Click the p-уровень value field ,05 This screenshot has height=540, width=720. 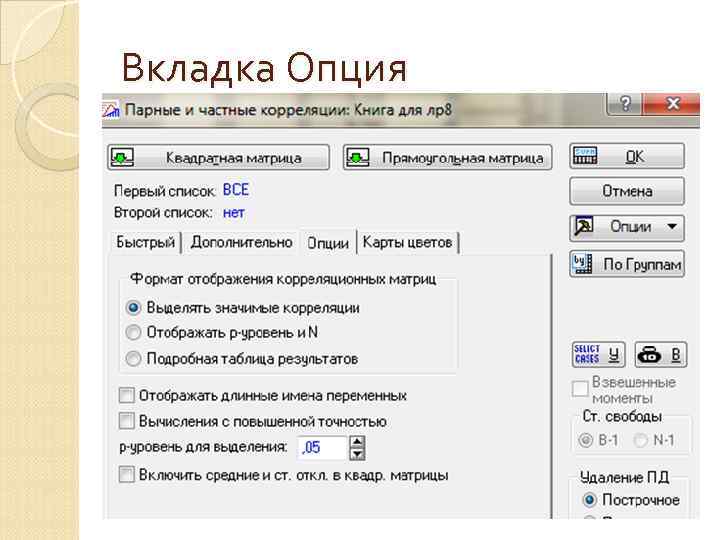(321, 447)
